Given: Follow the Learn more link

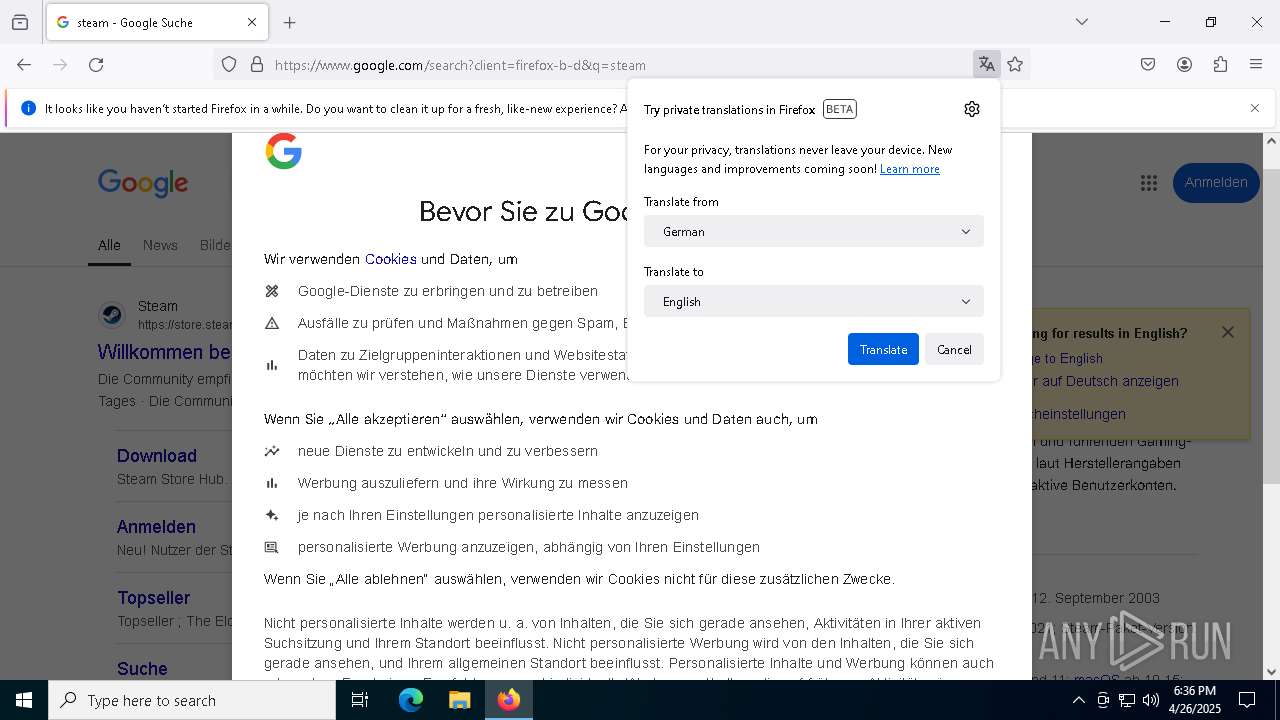Looking at the screenshot, I should 910,169.
